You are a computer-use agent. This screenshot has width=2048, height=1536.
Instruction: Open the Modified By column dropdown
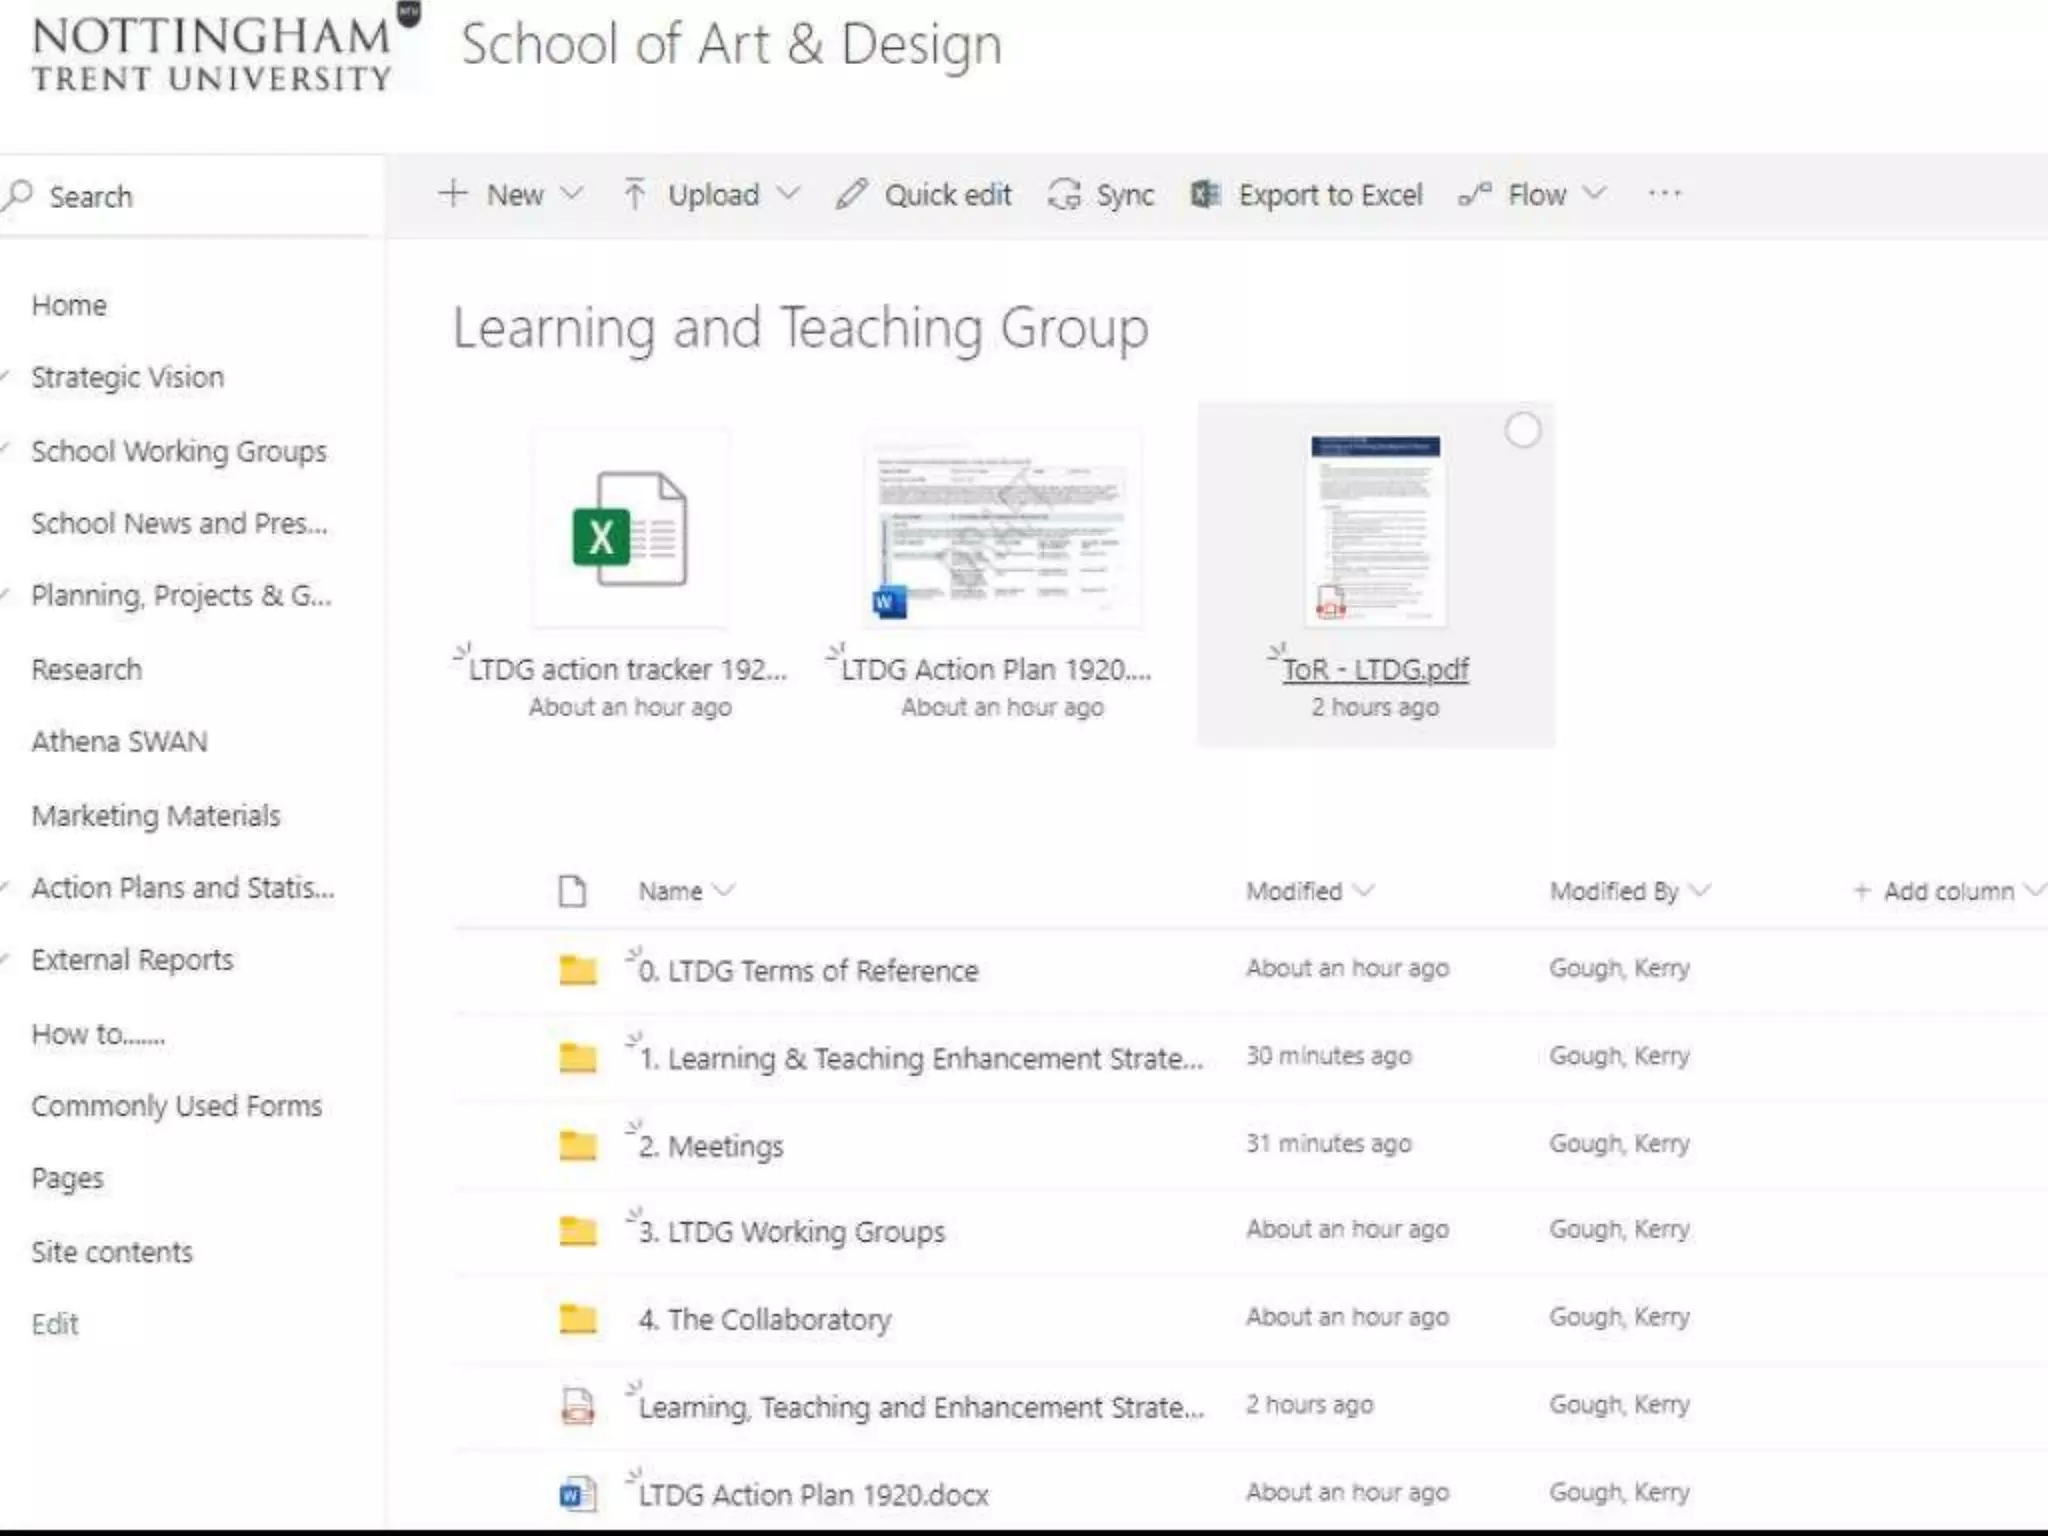click(1699, 891)
